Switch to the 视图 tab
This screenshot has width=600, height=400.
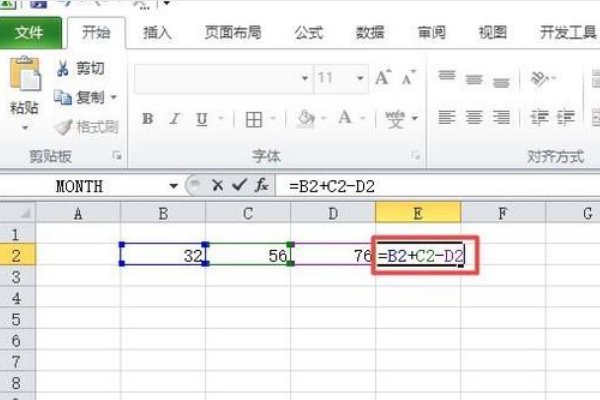coord(492,33)
